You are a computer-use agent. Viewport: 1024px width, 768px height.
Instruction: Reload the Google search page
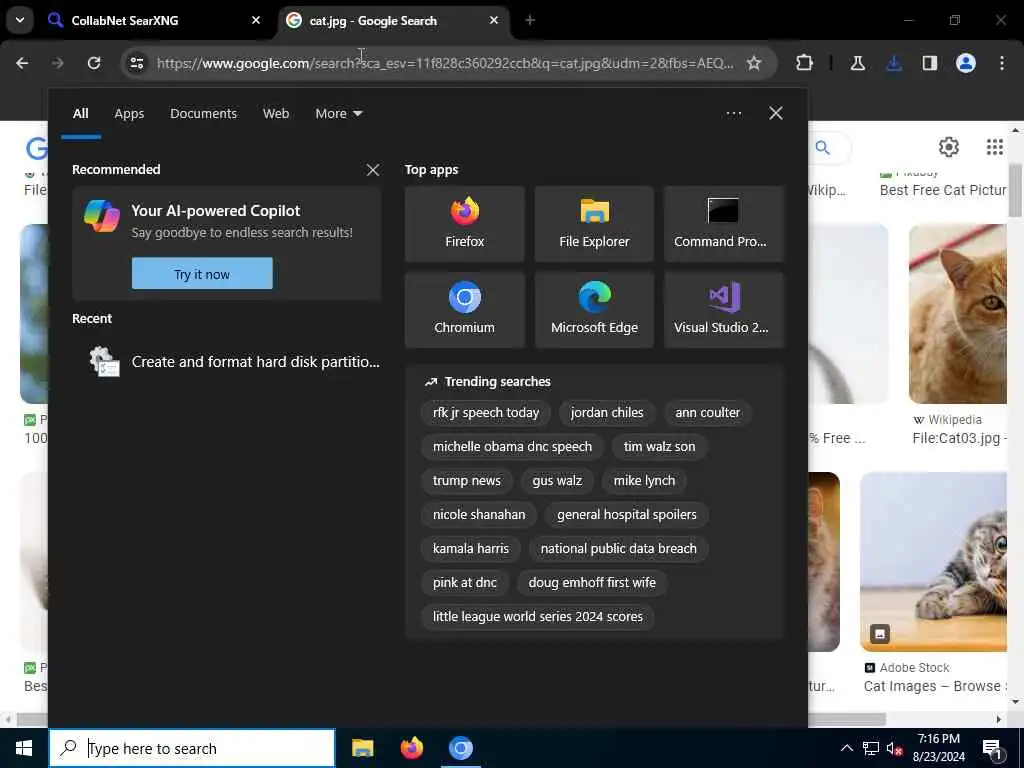pos(94,63)
